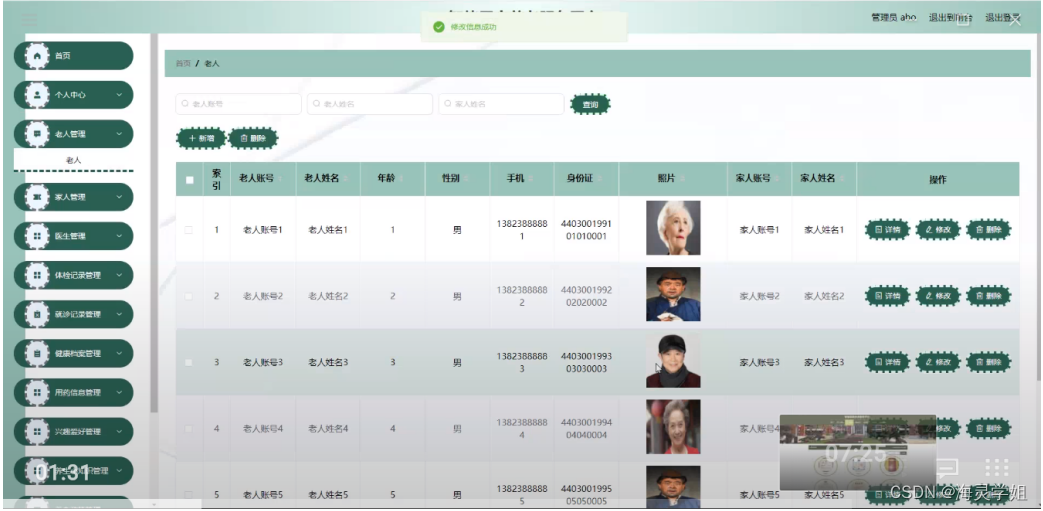Click the video player comment bubble icon
Screen dimensions: 1043x511
(x=947, y=468)
